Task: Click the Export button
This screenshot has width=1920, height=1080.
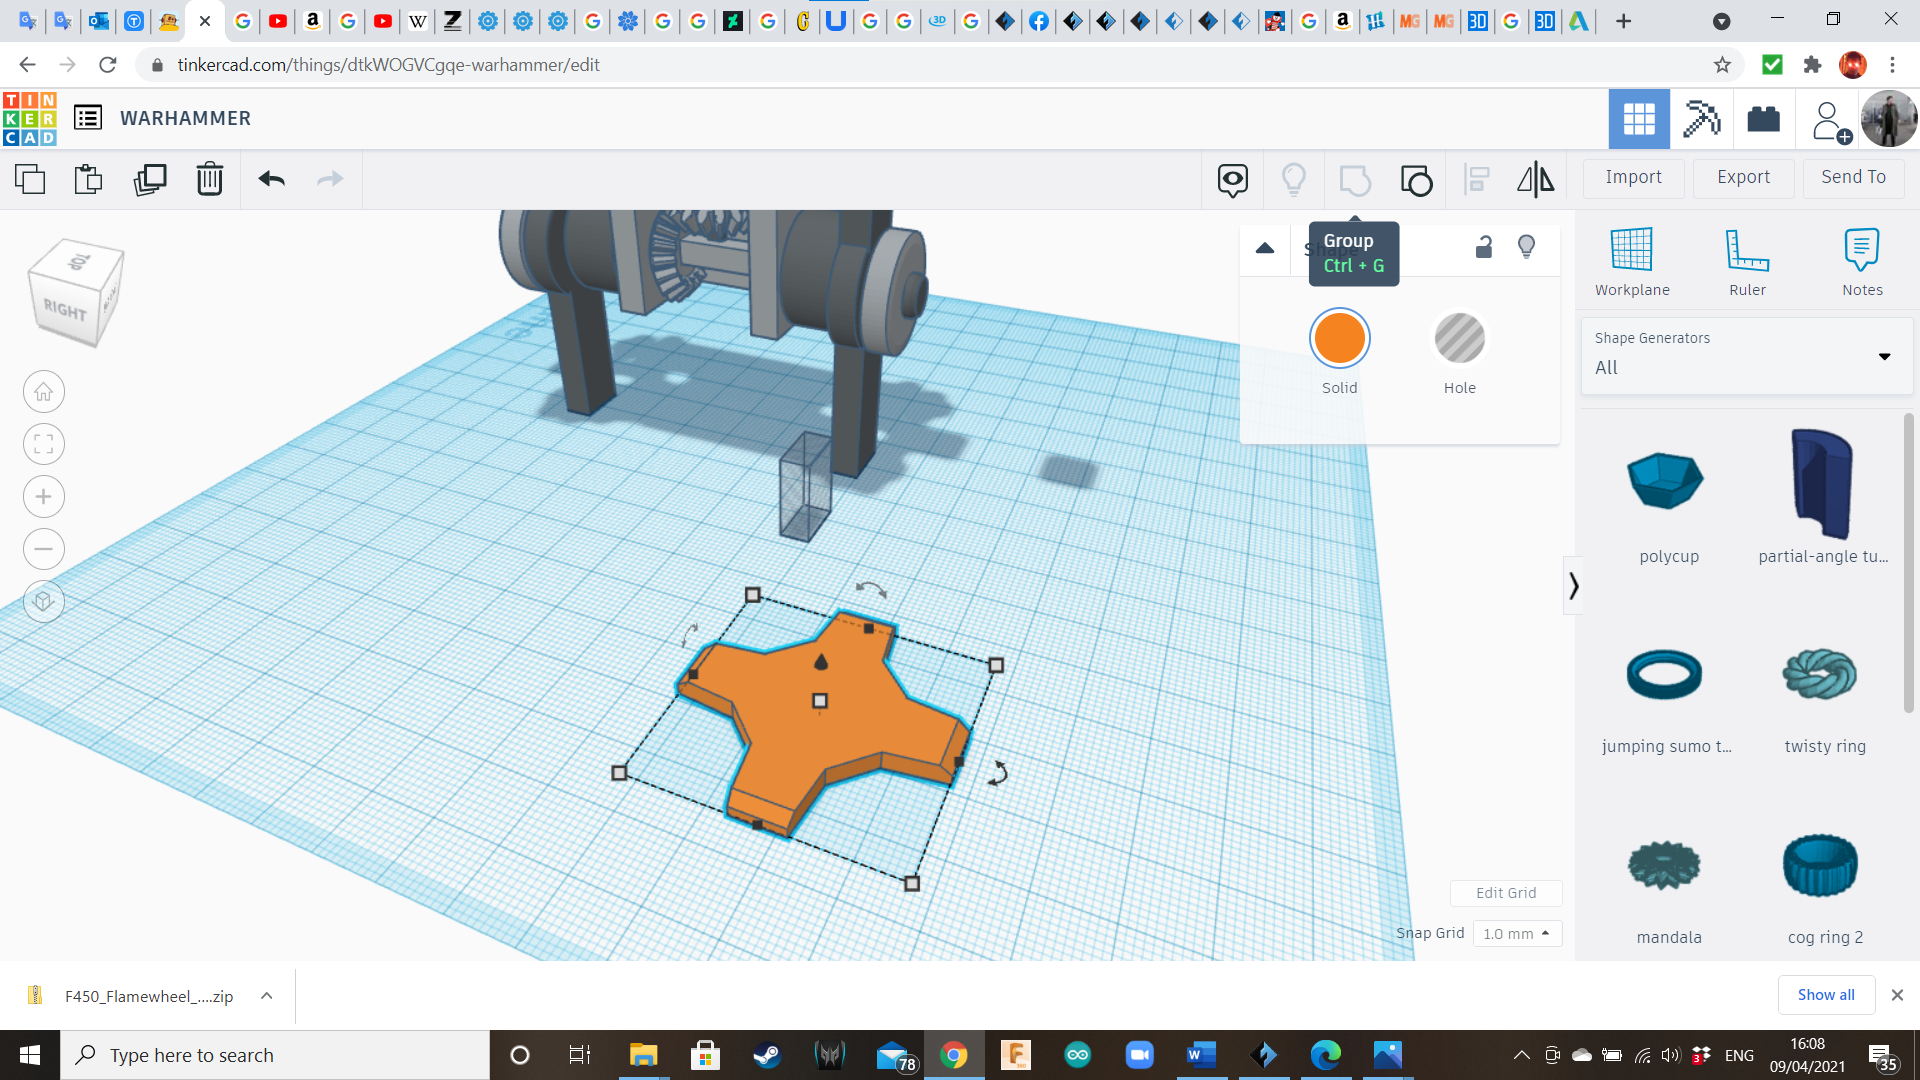Action: [1743, 177]
